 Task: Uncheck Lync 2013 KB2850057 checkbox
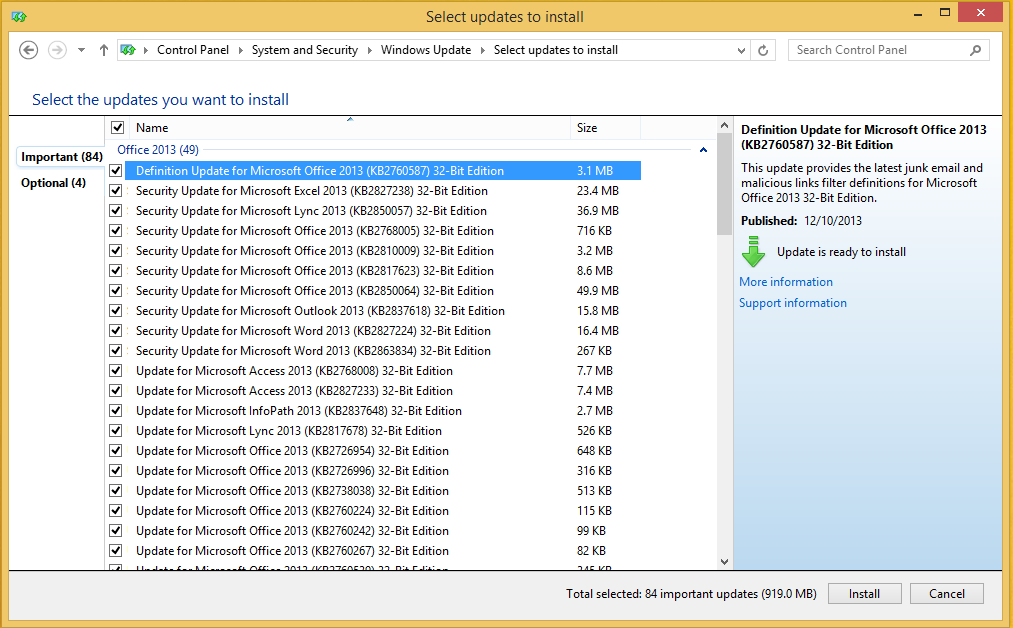pos(116,211)
